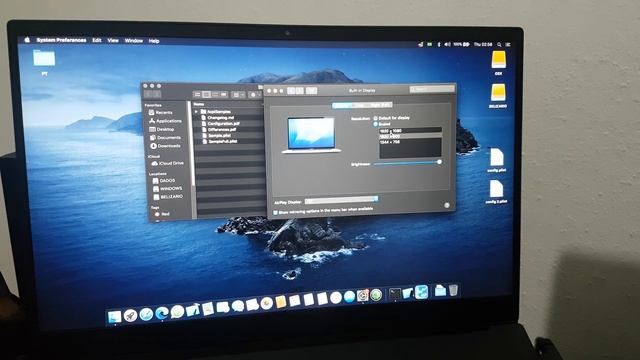The height and width of the screenshot is (360, 640).
Task: Click the Name column header in Finder
Action: (199, 104)
